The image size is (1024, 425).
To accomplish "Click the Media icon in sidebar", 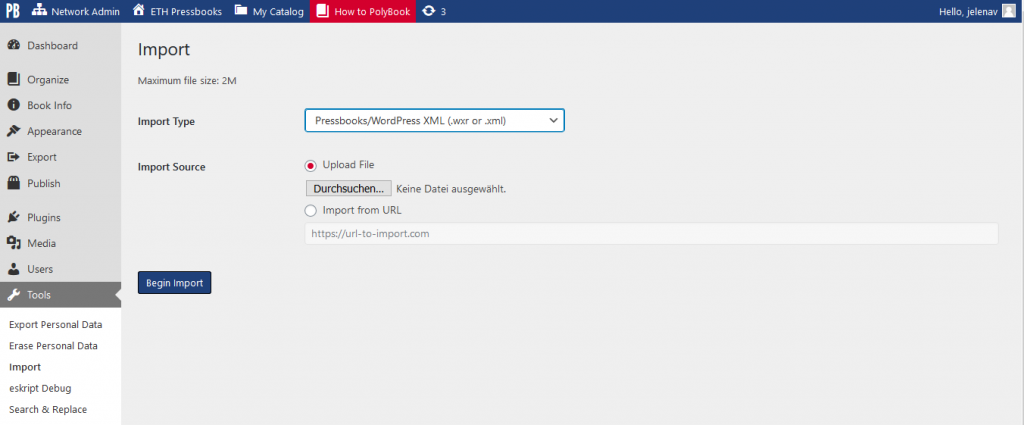I will [13, 244].
